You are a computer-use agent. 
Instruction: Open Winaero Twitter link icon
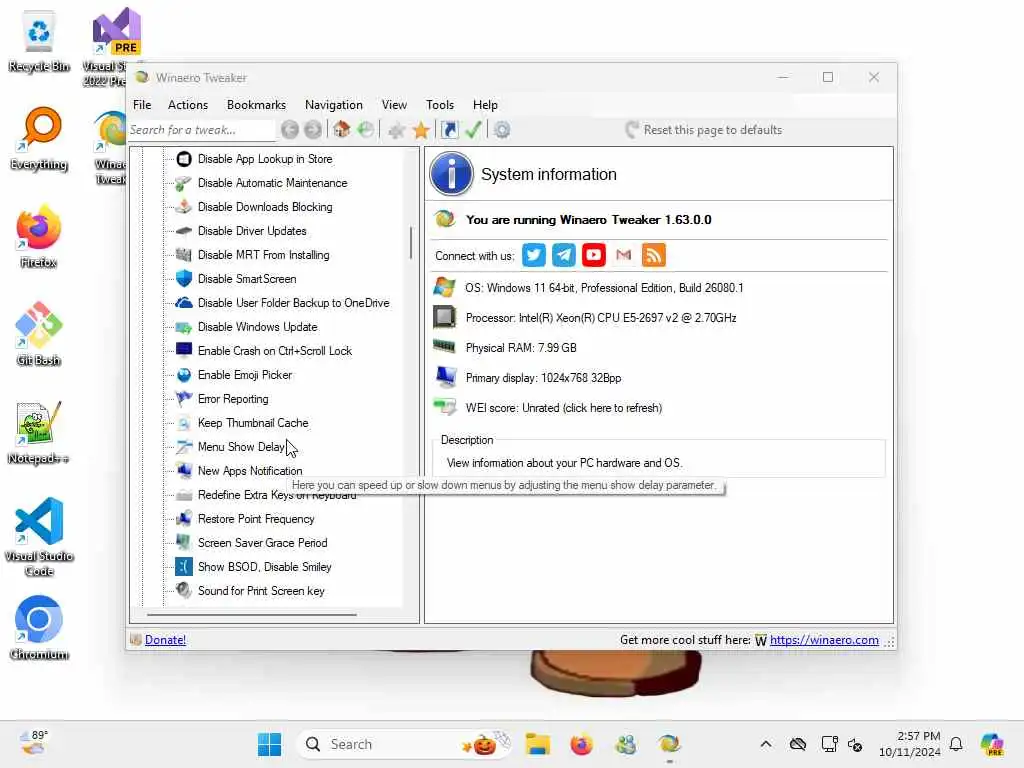coord(534,255)
